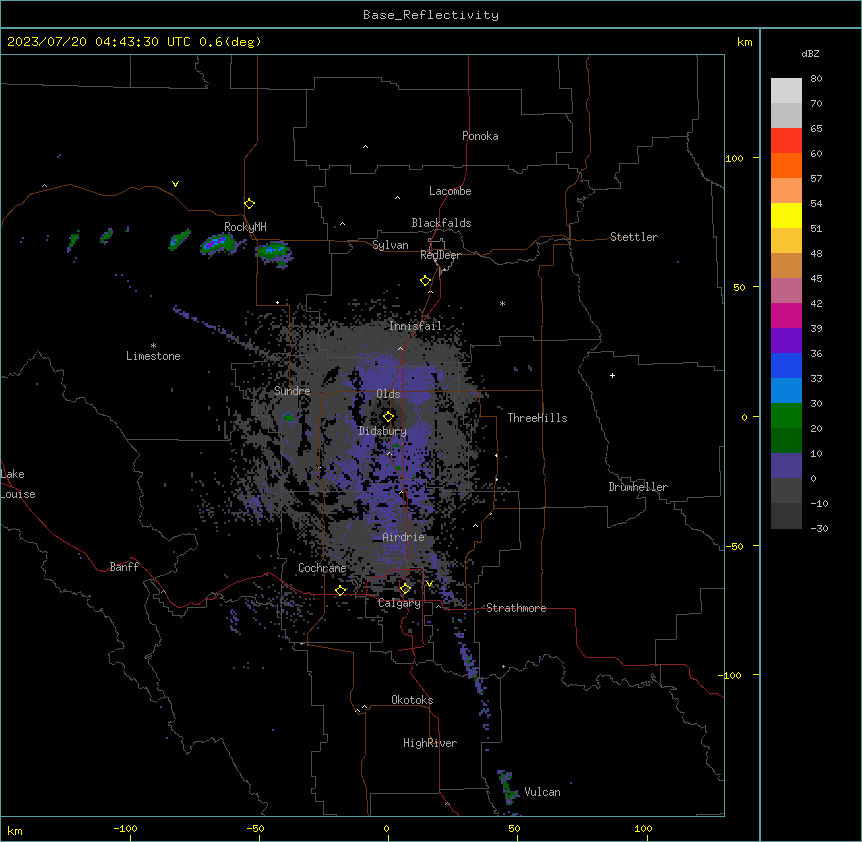
Task: Click the dBZ legend heading
Action: [x=810, y=54]
